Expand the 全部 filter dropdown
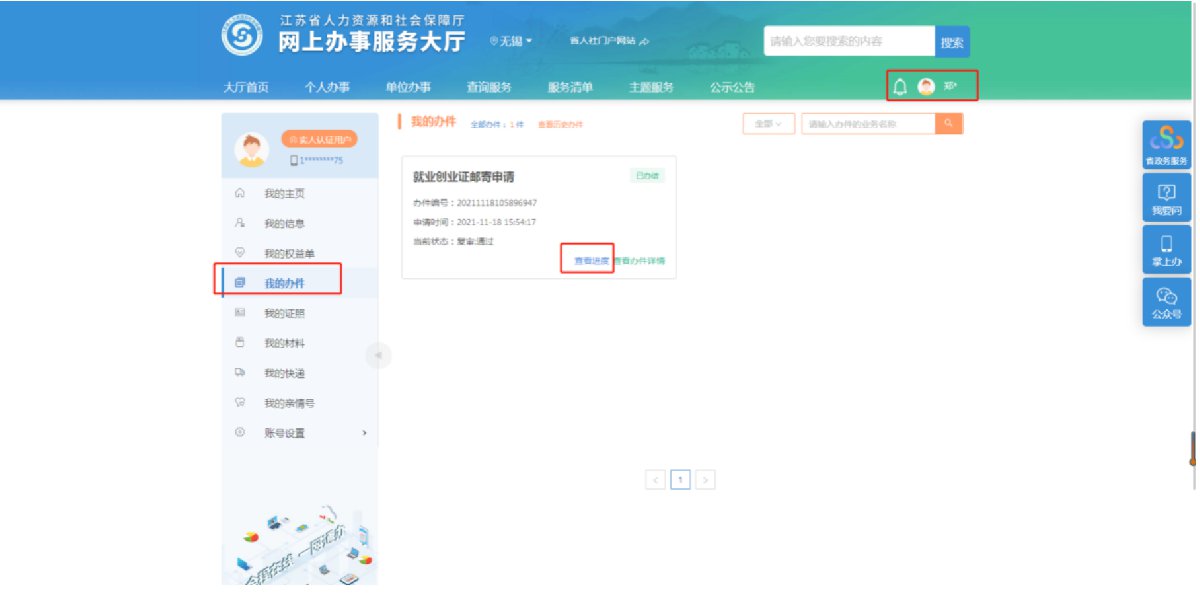 [x=768, y=124]
